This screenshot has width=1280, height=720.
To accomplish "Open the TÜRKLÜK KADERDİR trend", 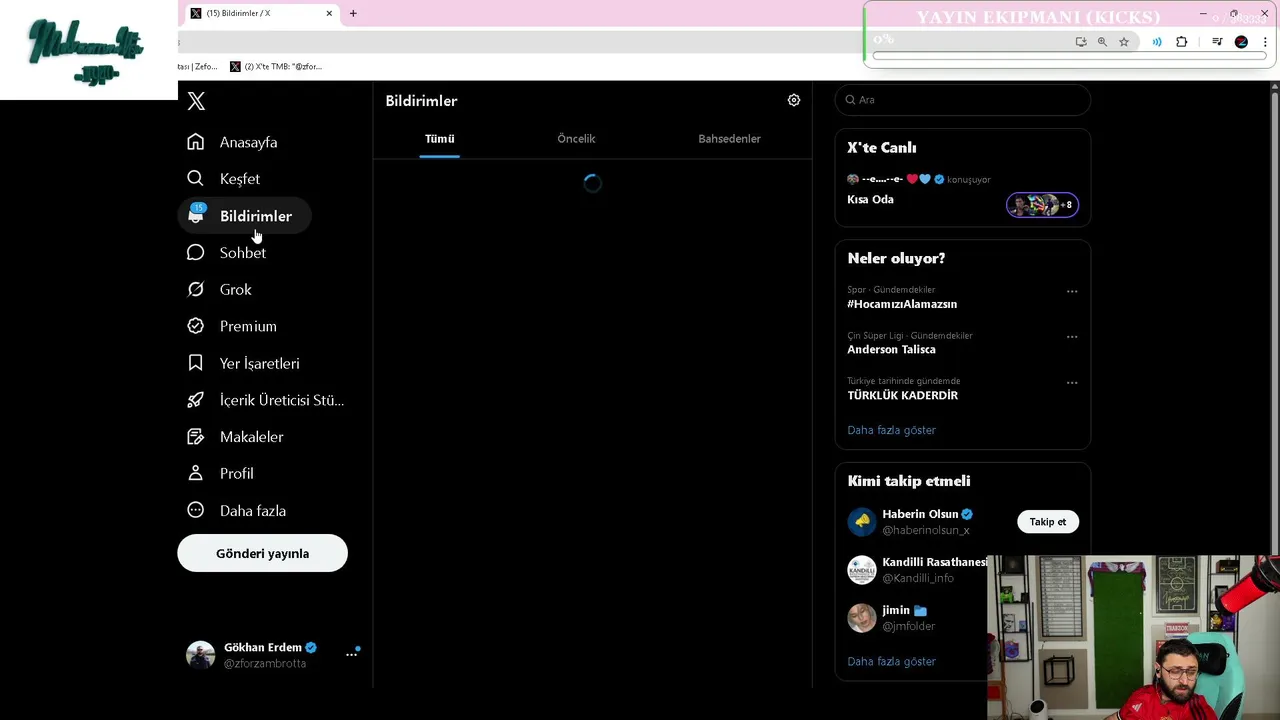I will coord(902,396).
